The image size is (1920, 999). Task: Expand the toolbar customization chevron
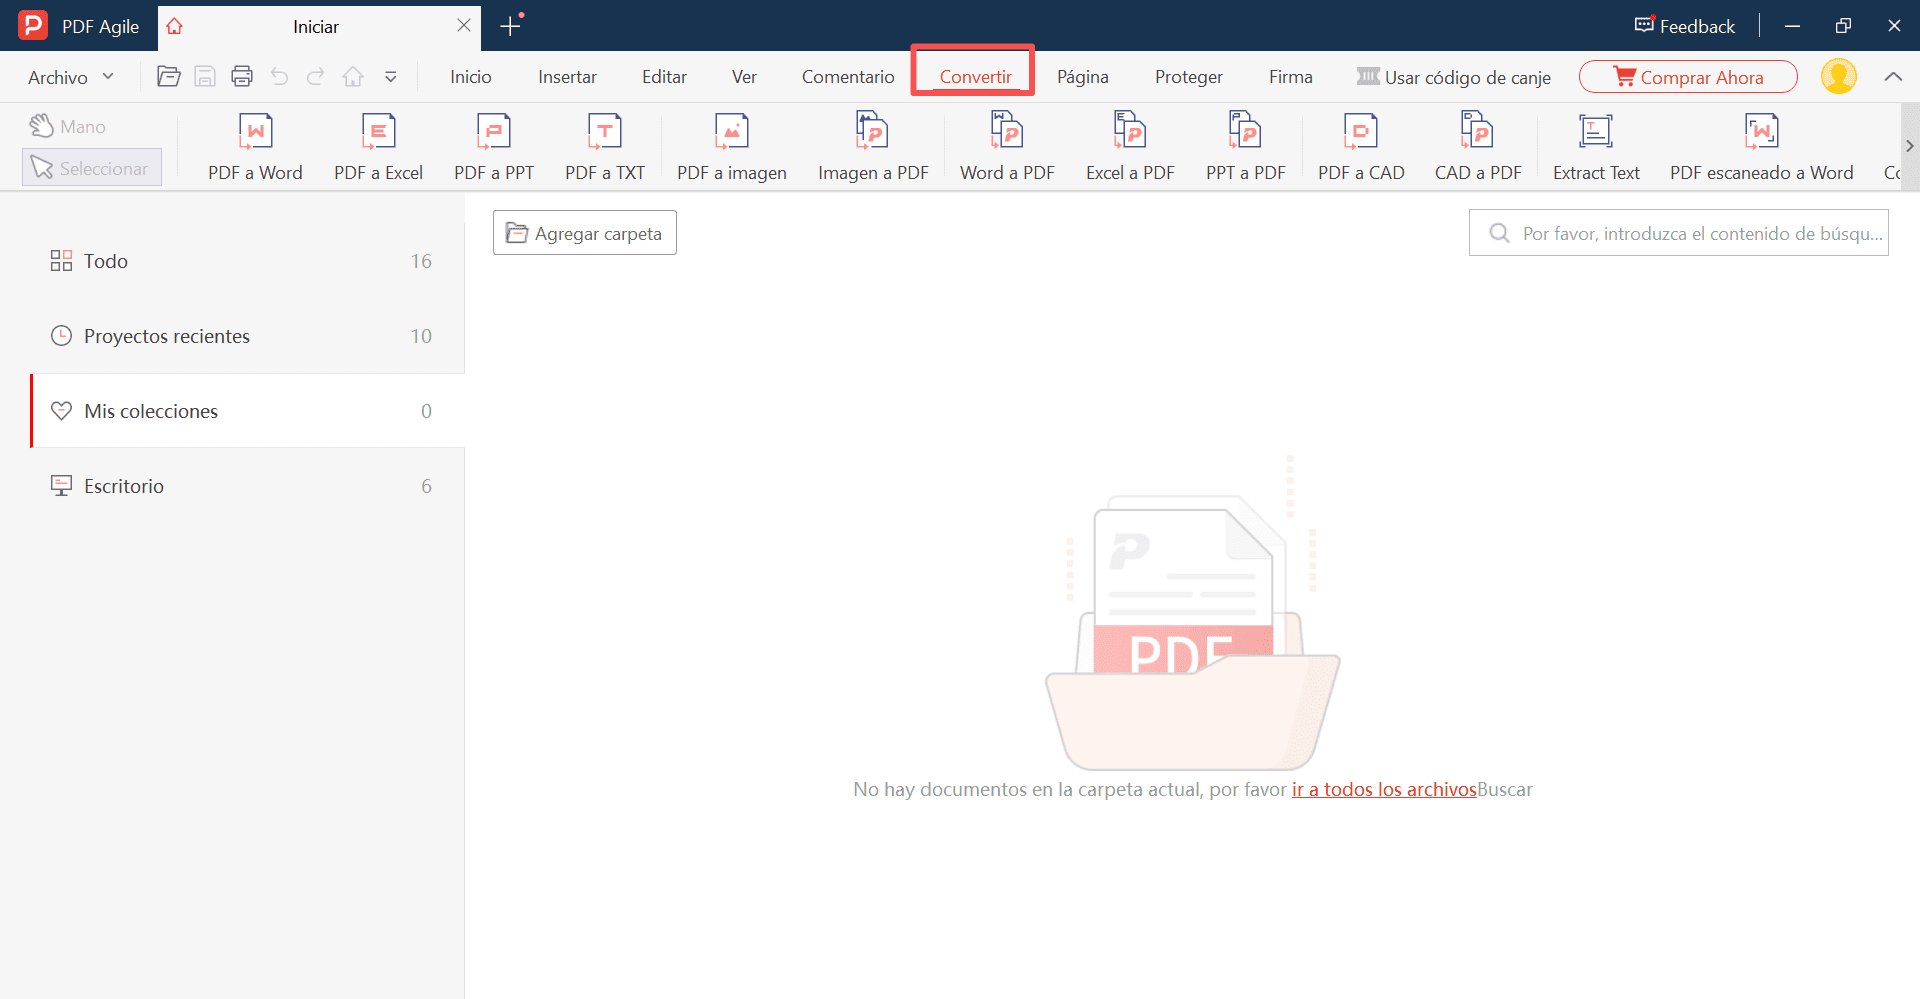[391, 76]
